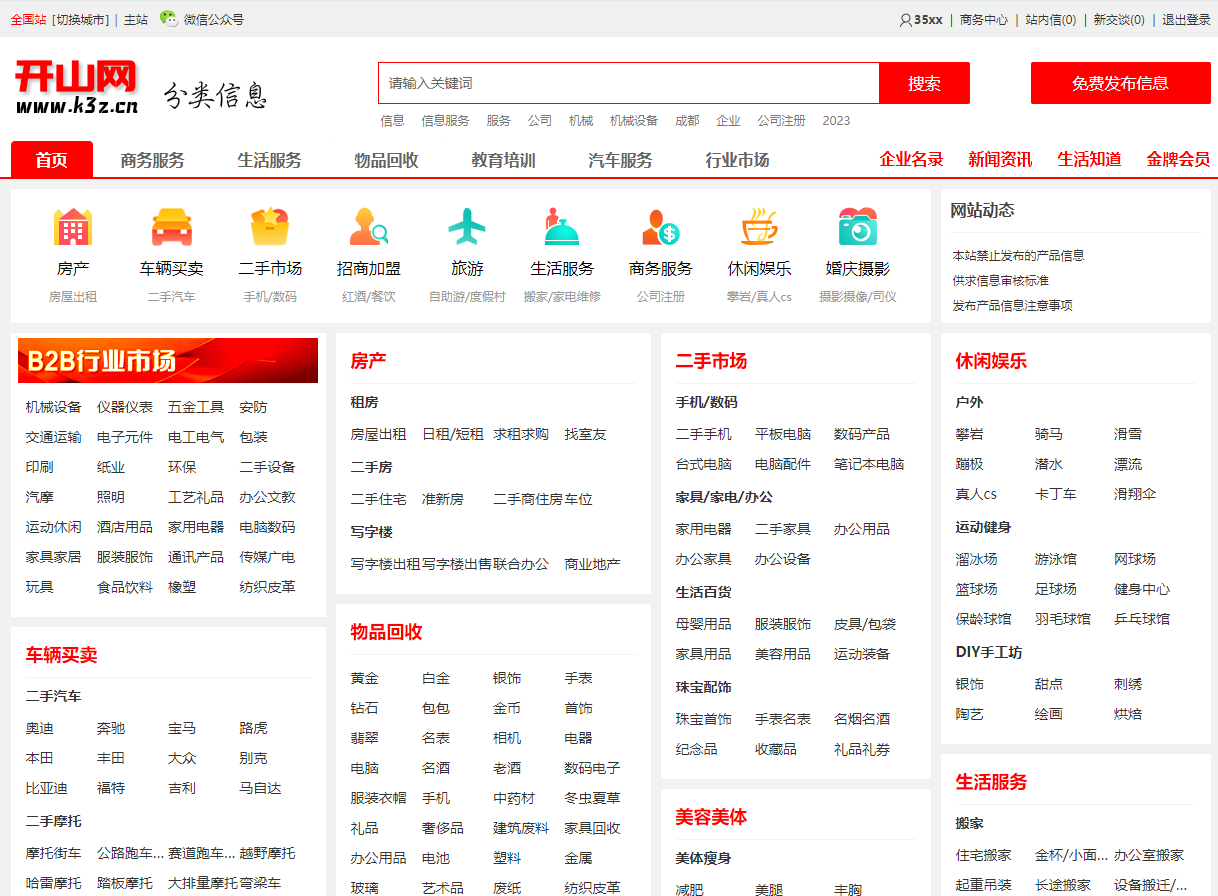Open the 休闲娱乐 coffee cup icon
This screenshot has height=896, width=1218.
(x=759, y=228)
